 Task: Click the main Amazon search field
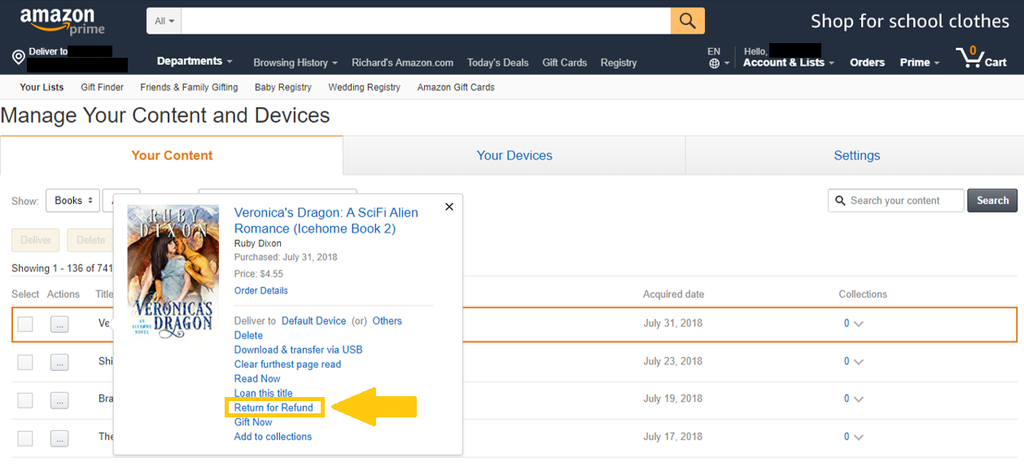pyautogui.click(x=426, y=21)
